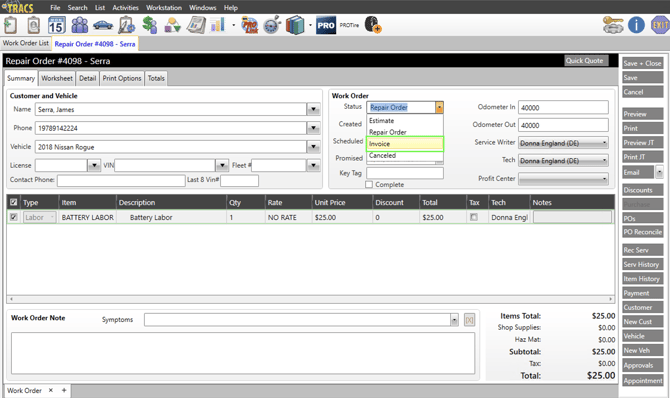Screen dimensions: 670x398
Task: Open the PROTire toolbar item
Action: pos(349,25)
